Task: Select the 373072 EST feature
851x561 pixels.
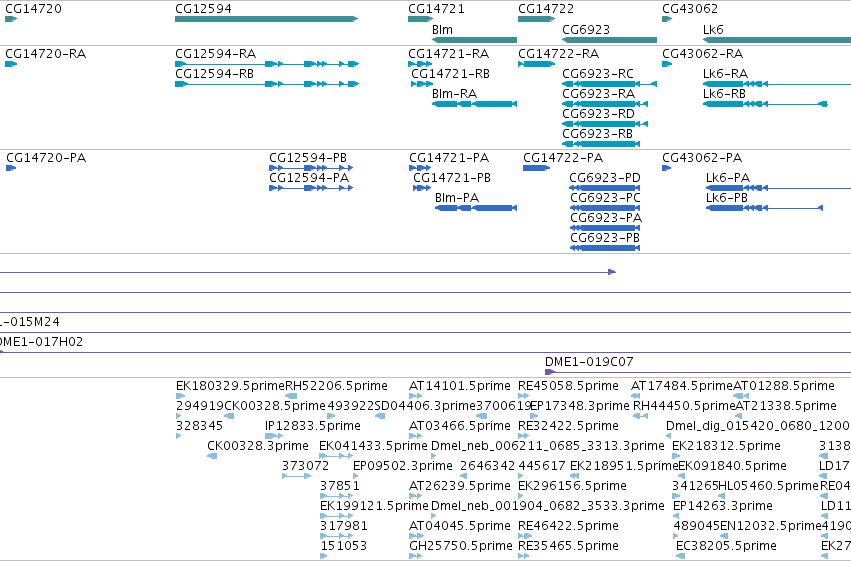Action: (296, 476)
